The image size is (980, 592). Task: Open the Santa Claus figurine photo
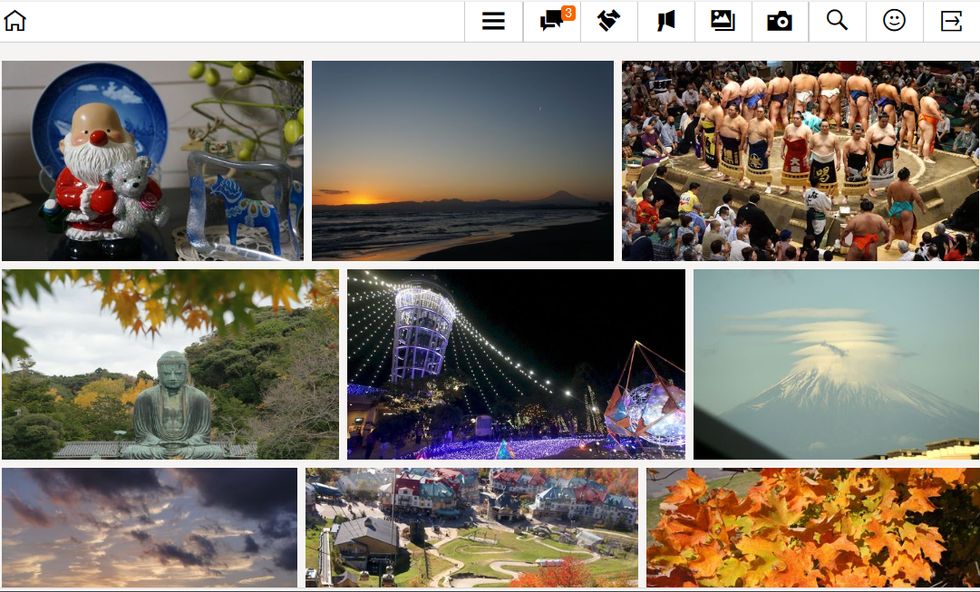152,161
